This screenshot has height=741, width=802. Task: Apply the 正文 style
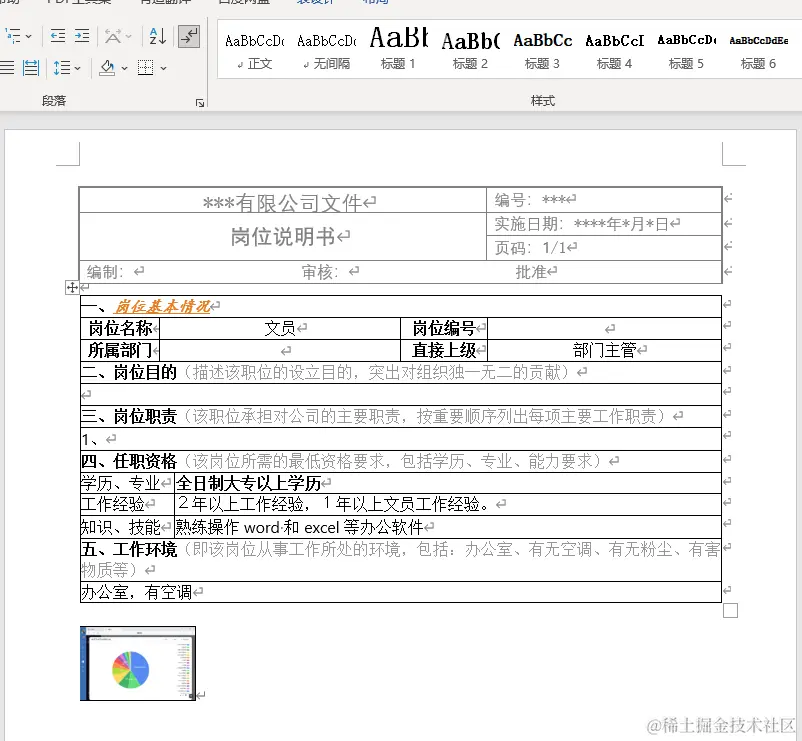coord(254,50)
